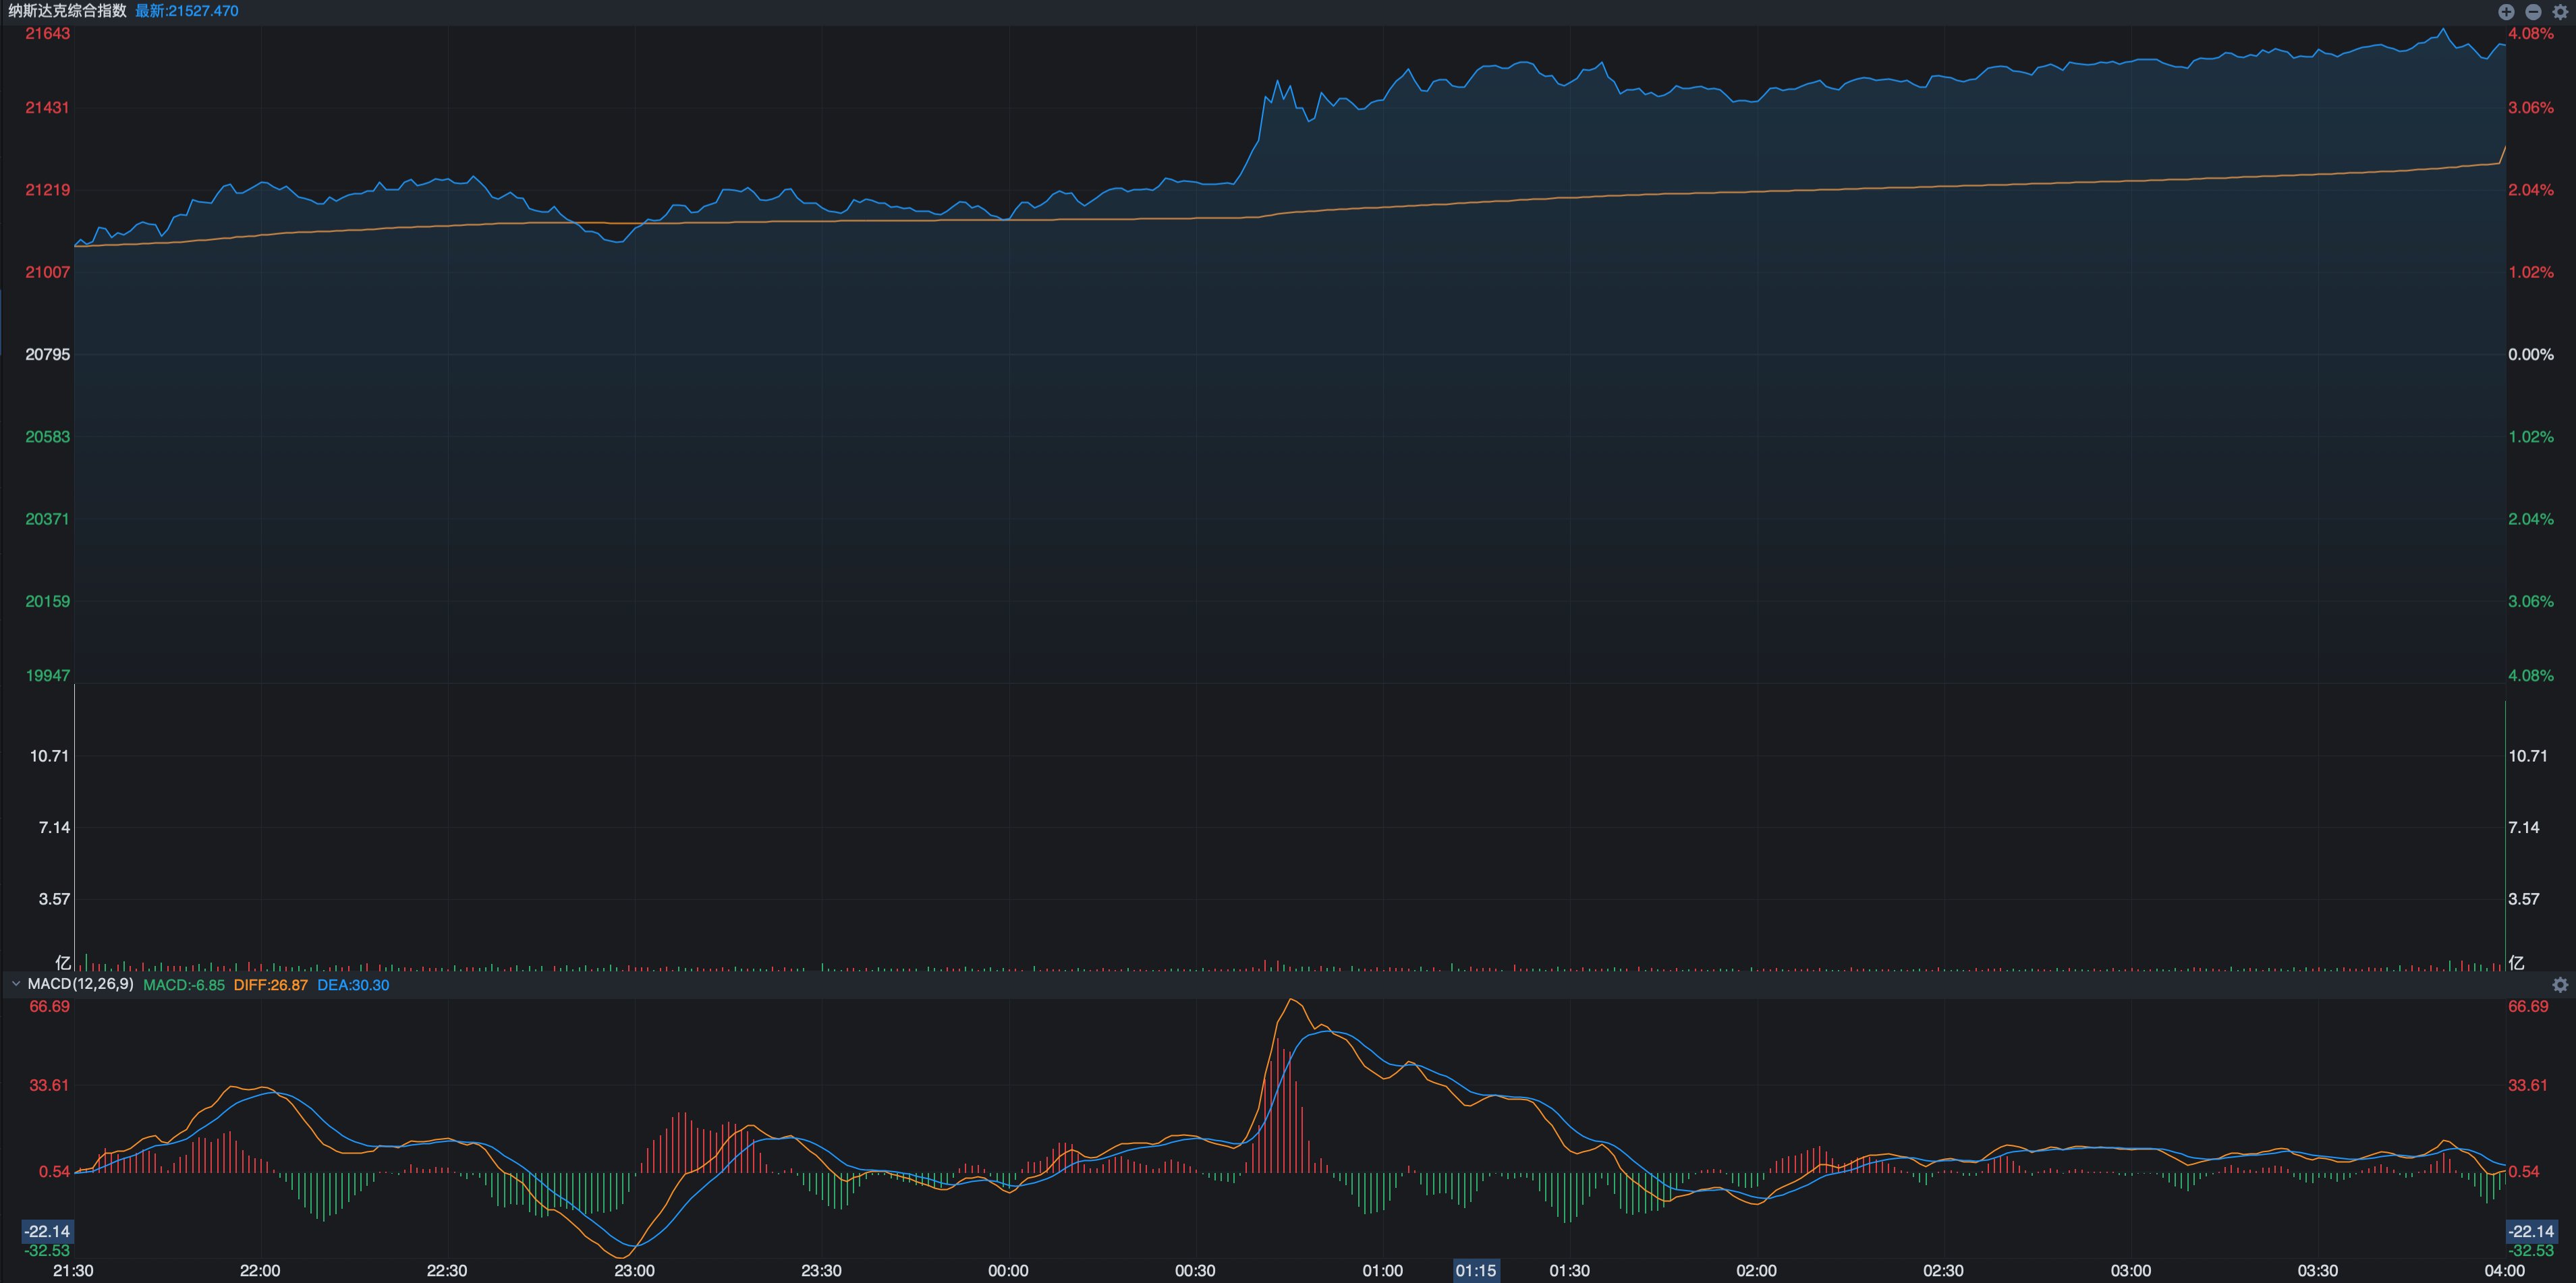Select the 01:15 highlighted time marker
Viewport: 2576px width, 1283px height.
[x=1476, y=1271]
